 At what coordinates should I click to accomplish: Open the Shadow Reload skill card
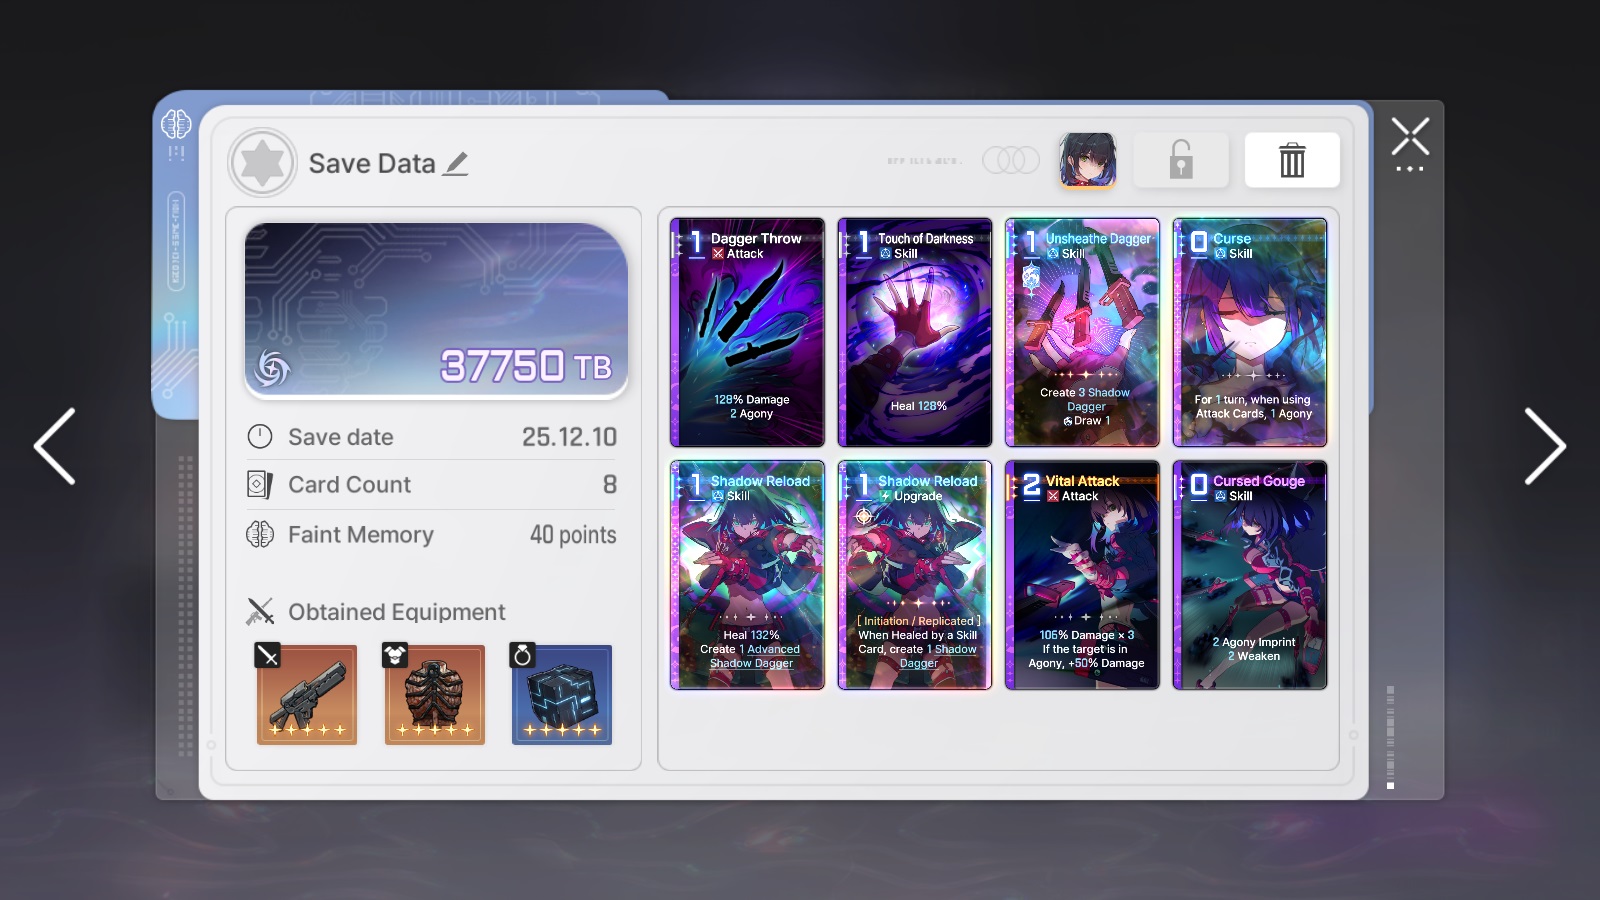(747, 575)
